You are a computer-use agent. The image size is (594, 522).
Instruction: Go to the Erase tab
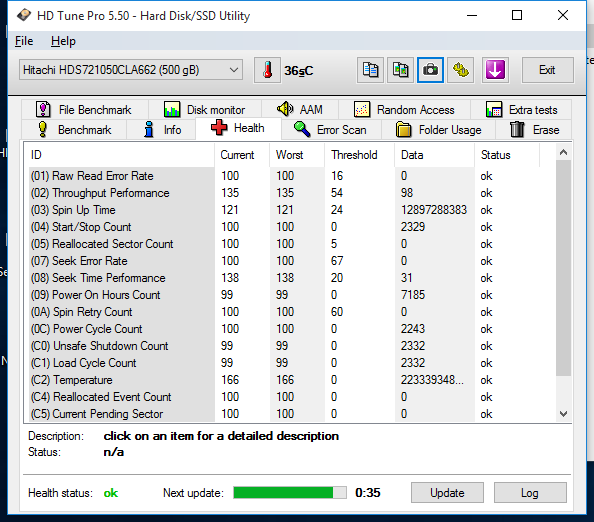[x=534, y=130]
